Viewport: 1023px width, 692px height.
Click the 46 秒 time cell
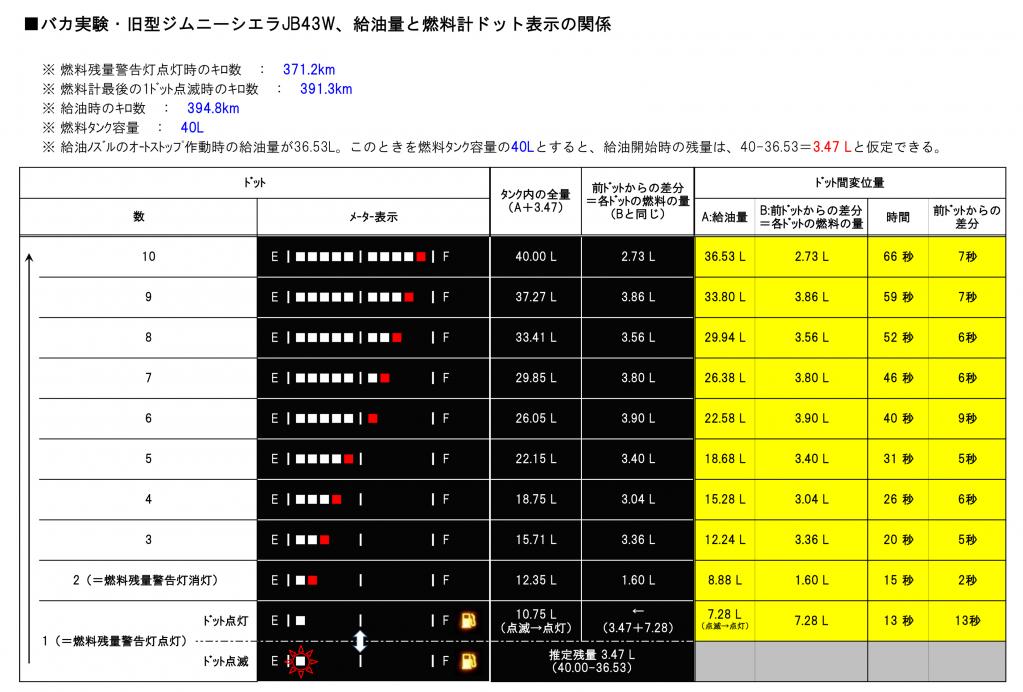point(898,378)
